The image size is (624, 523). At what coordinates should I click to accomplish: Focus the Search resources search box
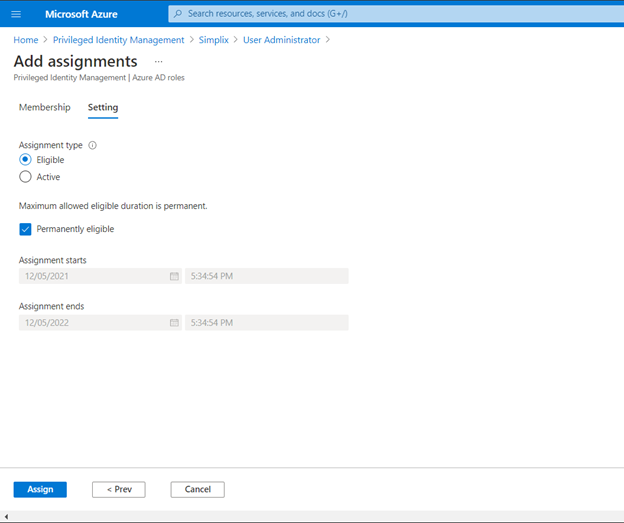pyautogui.click(x=396, y=14)
